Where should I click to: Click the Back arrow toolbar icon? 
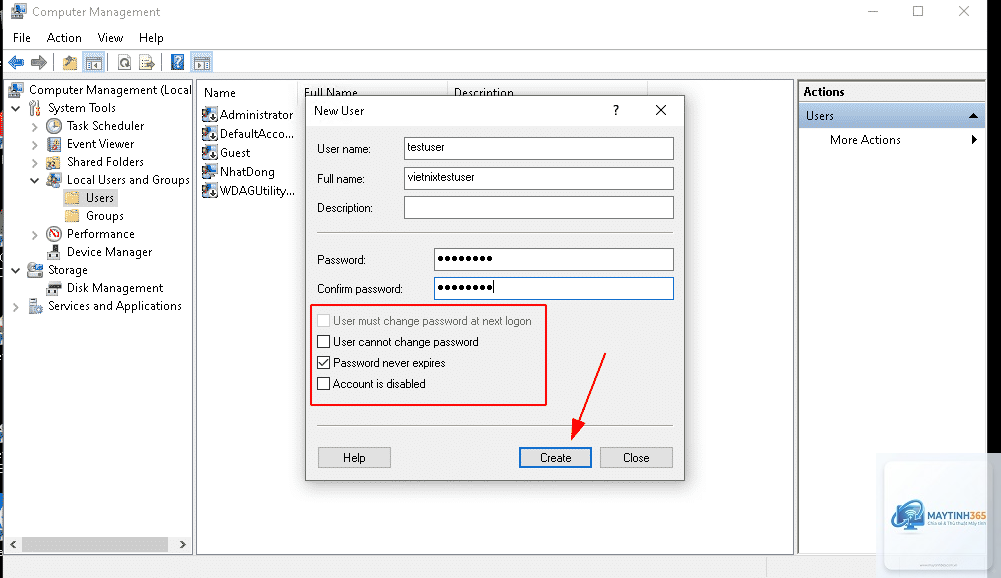[17, 63]
